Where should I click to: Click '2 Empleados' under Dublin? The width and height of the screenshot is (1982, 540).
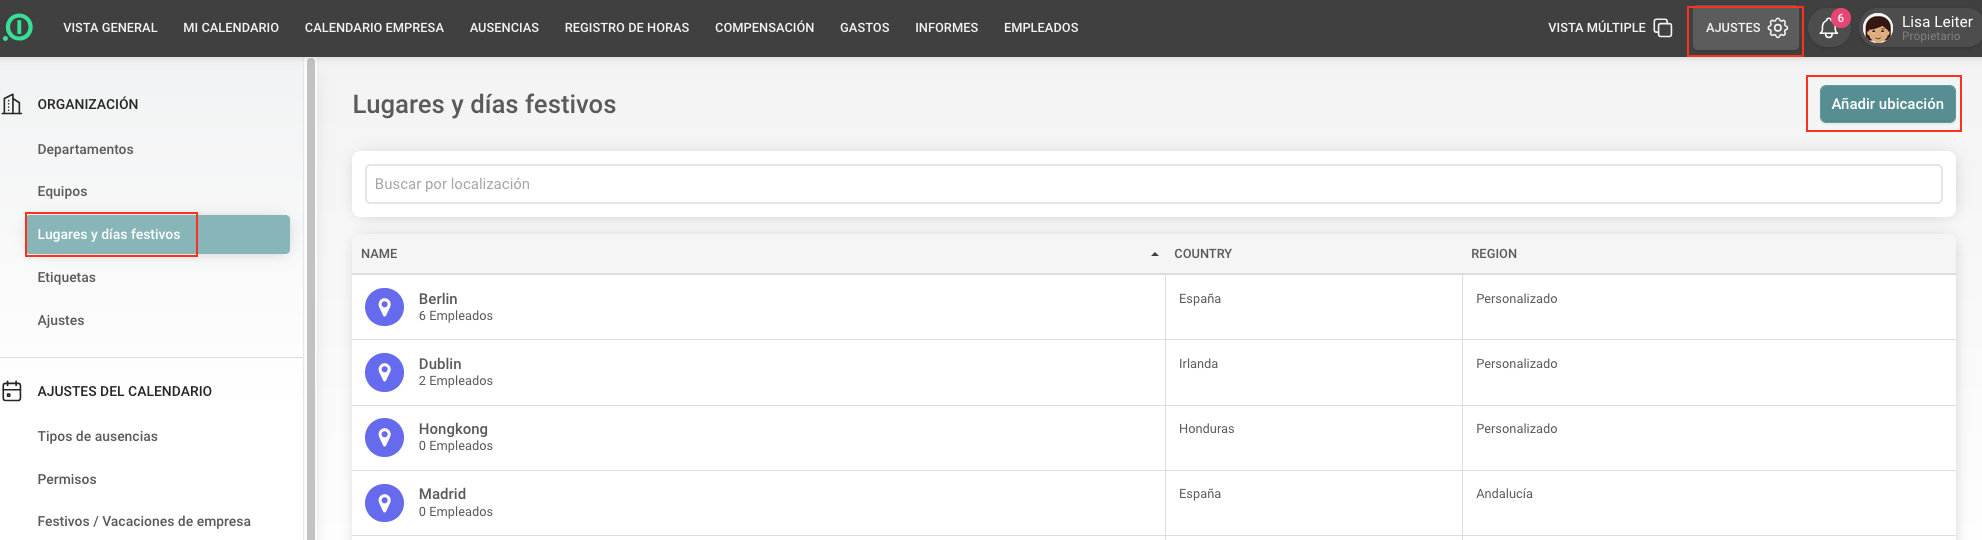(456, 381)
